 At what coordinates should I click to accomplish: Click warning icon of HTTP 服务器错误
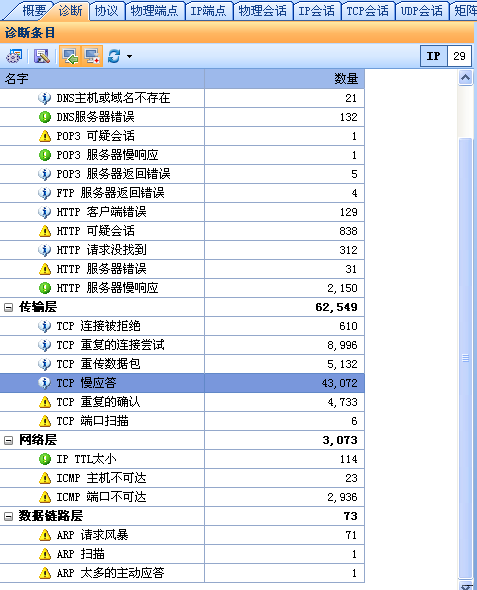coord(45,269)
